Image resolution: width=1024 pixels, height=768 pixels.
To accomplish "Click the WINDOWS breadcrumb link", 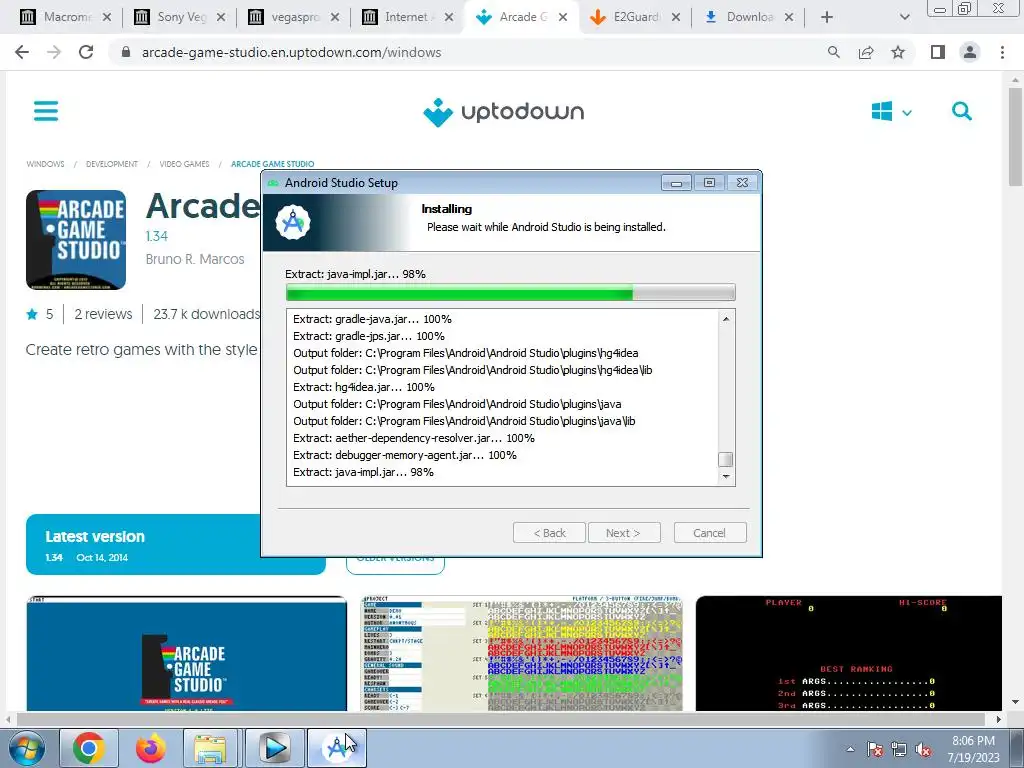I will [x=45, y=164].
